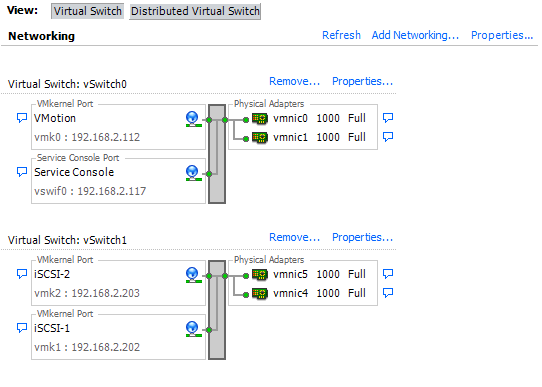Select the Service Console port entry
The image size is (542, 387).
pos(118,181)
